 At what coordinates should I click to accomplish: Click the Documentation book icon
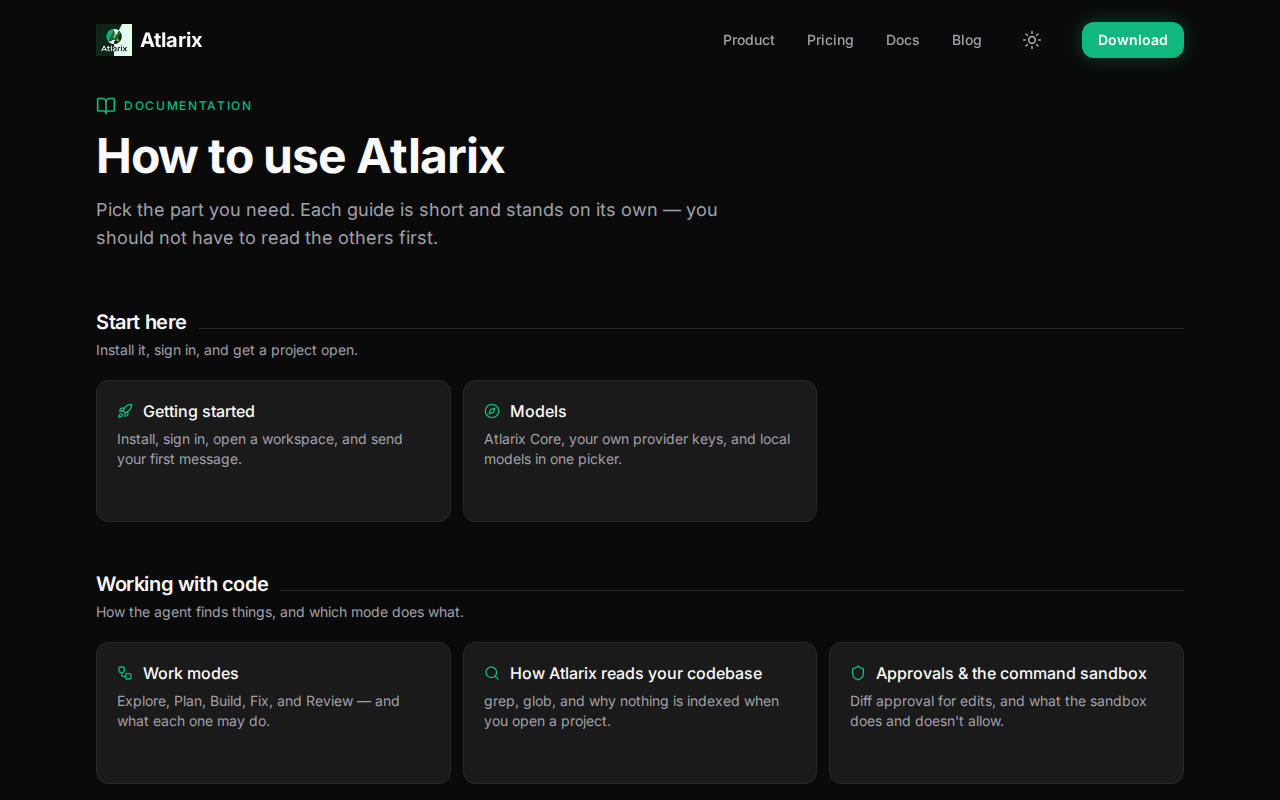pyautogui.click(x=106, y=106)
